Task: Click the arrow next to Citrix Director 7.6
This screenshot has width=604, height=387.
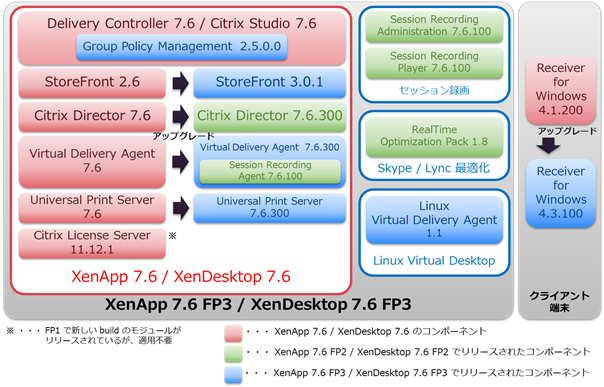Action: click(x=180, y=116)
